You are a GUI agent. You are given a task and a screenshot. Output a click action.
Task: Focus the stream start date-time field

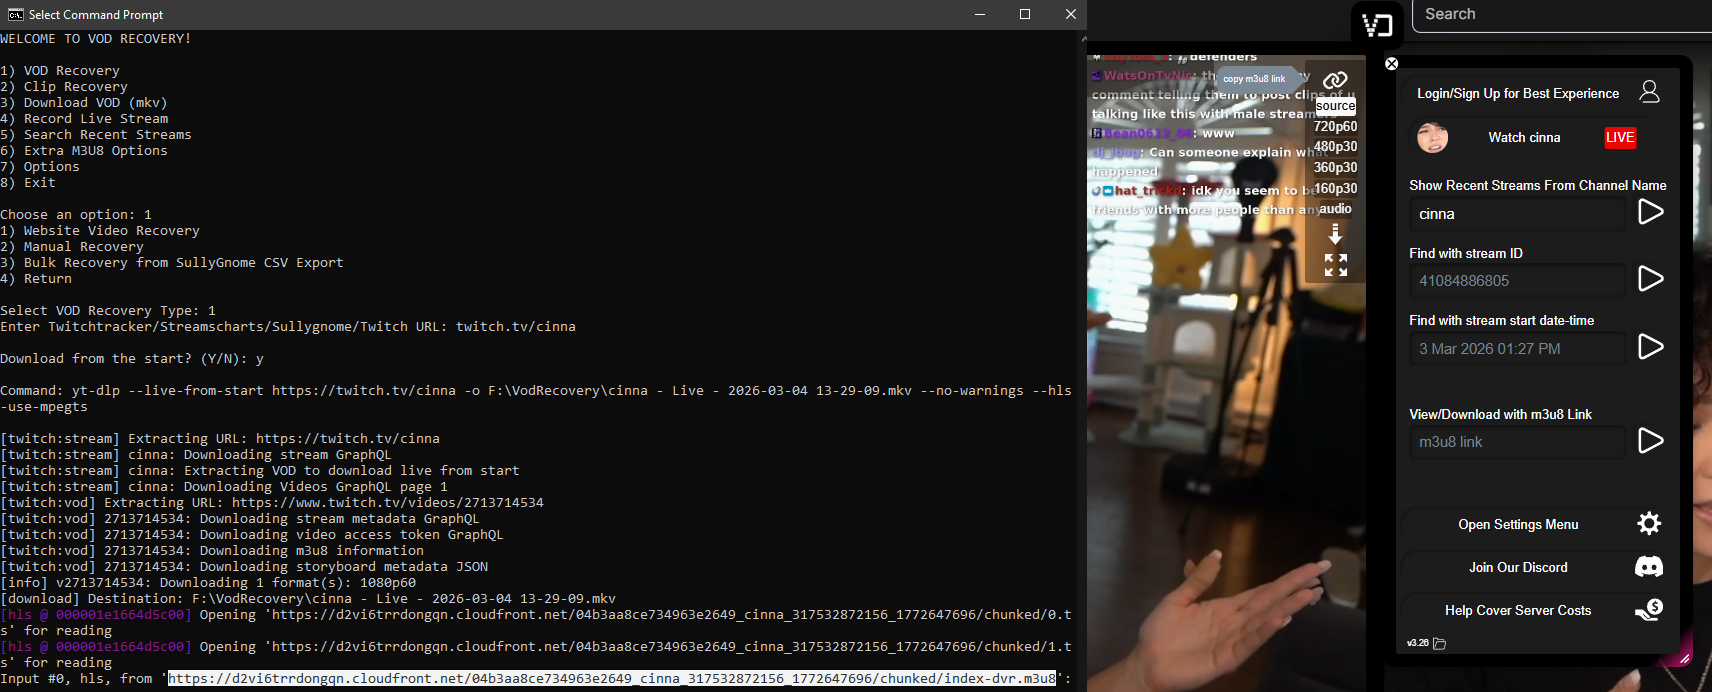tap(1518, 348)
